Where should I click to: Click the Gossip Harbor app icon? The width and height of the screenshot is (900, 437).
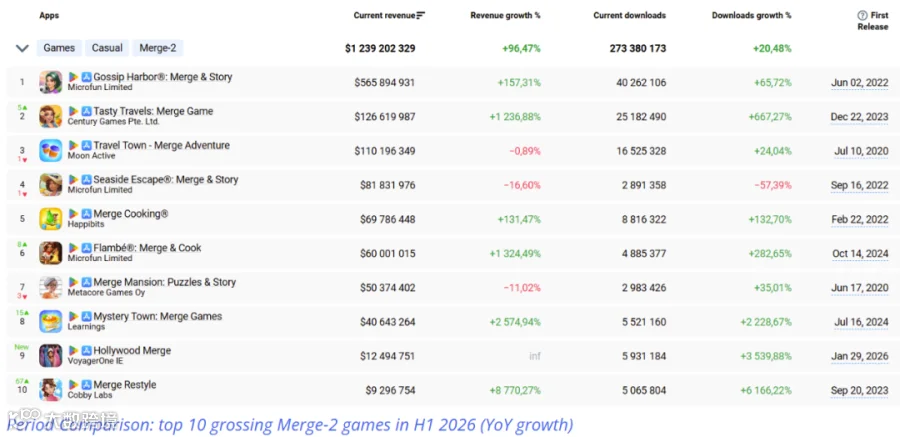(51, 82)
